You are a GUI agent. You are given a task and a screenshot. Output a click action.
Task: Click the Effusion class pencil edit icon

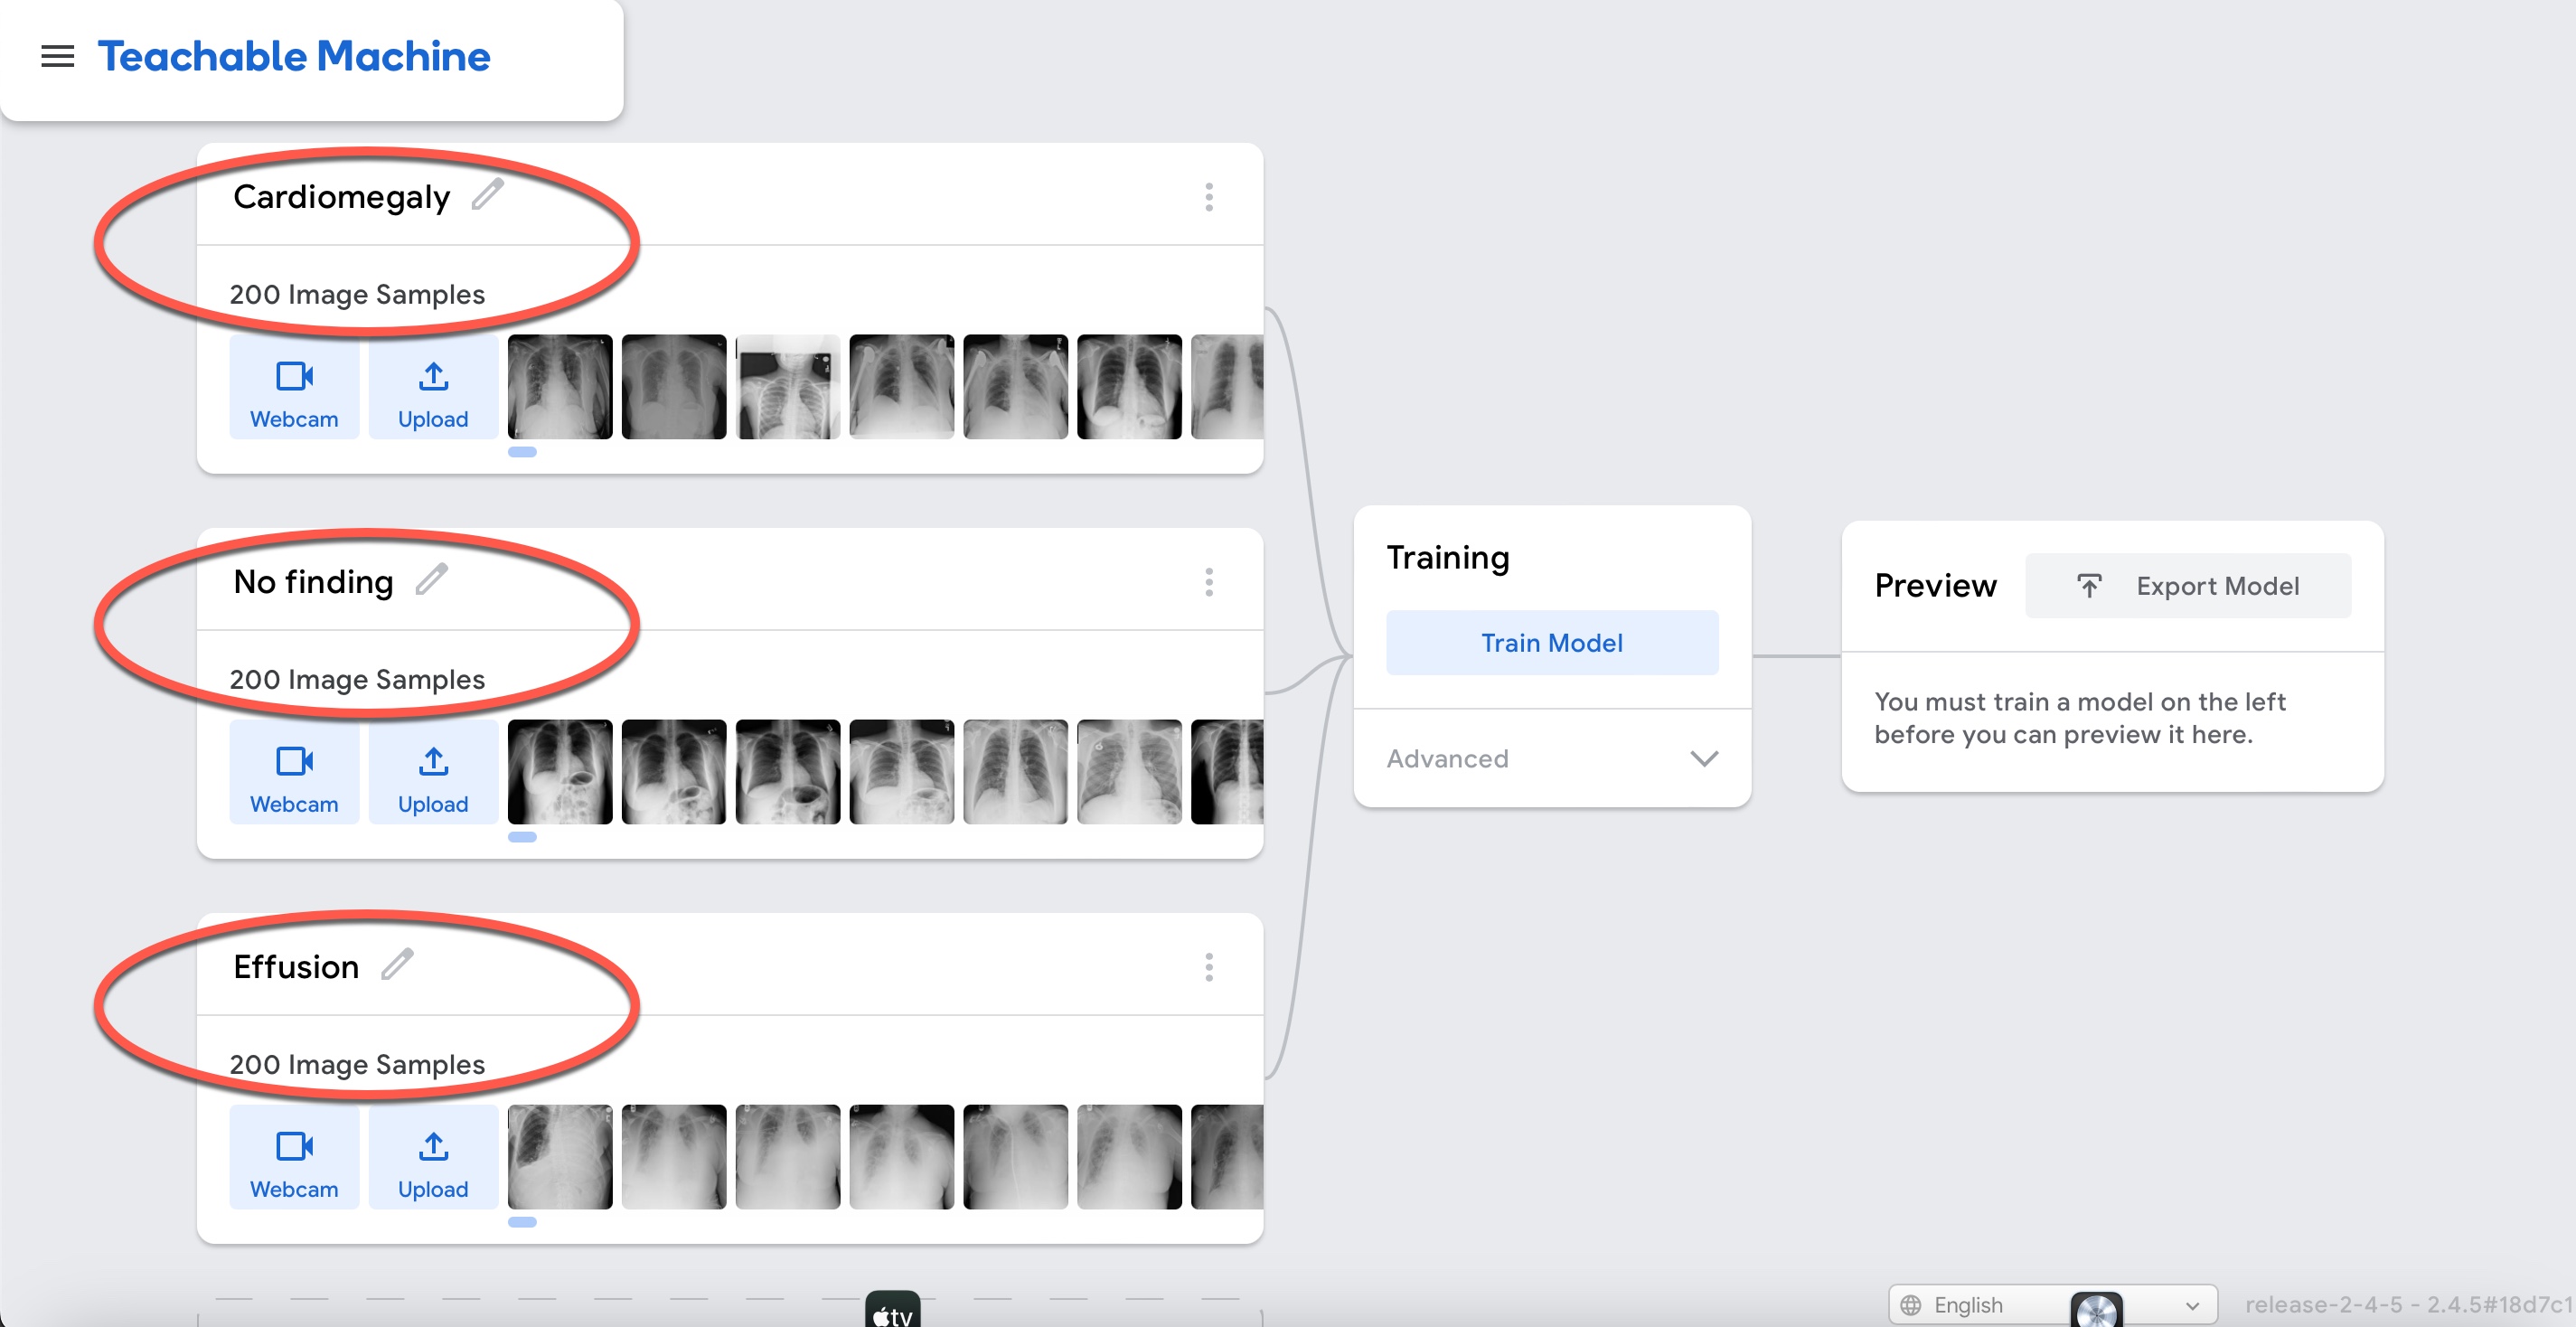pos(397,965)
